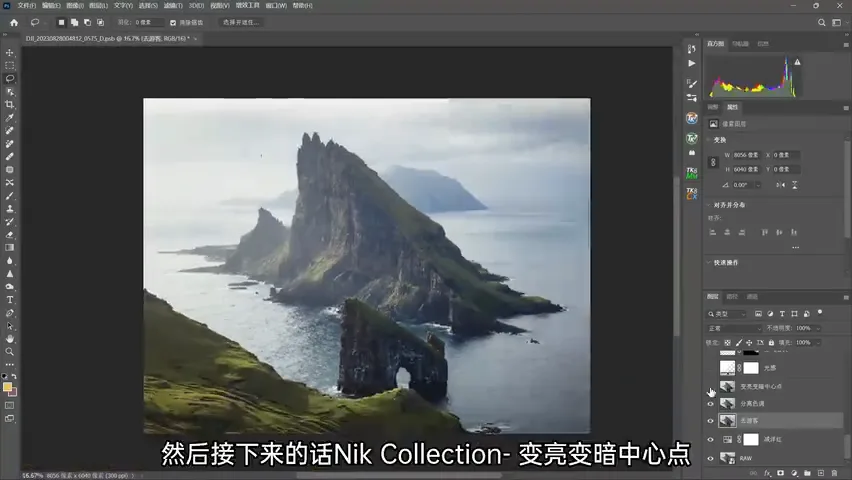Select the Eraser tool

coord(10,235)
